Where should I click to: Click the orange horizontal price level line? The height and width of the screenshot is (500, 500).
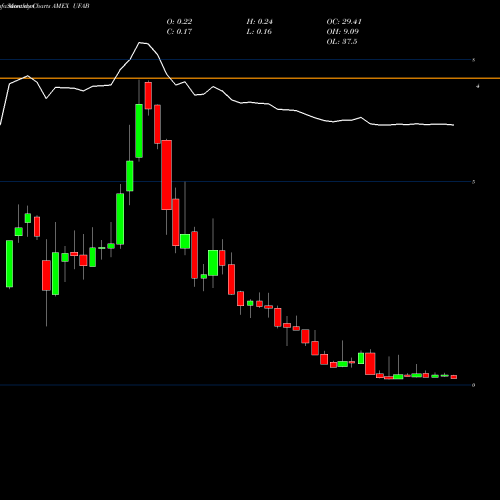pos(250,78)
